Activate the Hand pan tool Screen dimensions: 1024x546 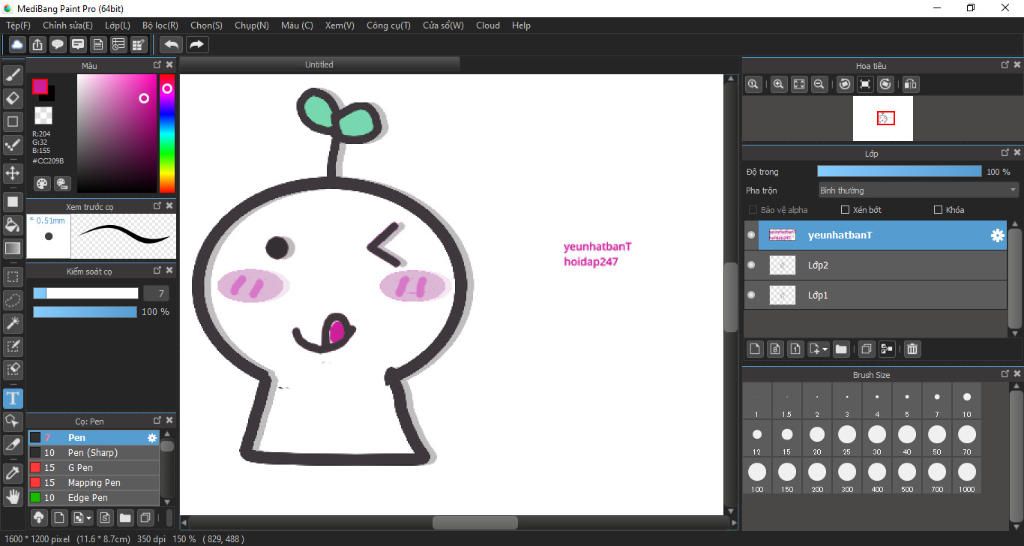tap(13, 496)
